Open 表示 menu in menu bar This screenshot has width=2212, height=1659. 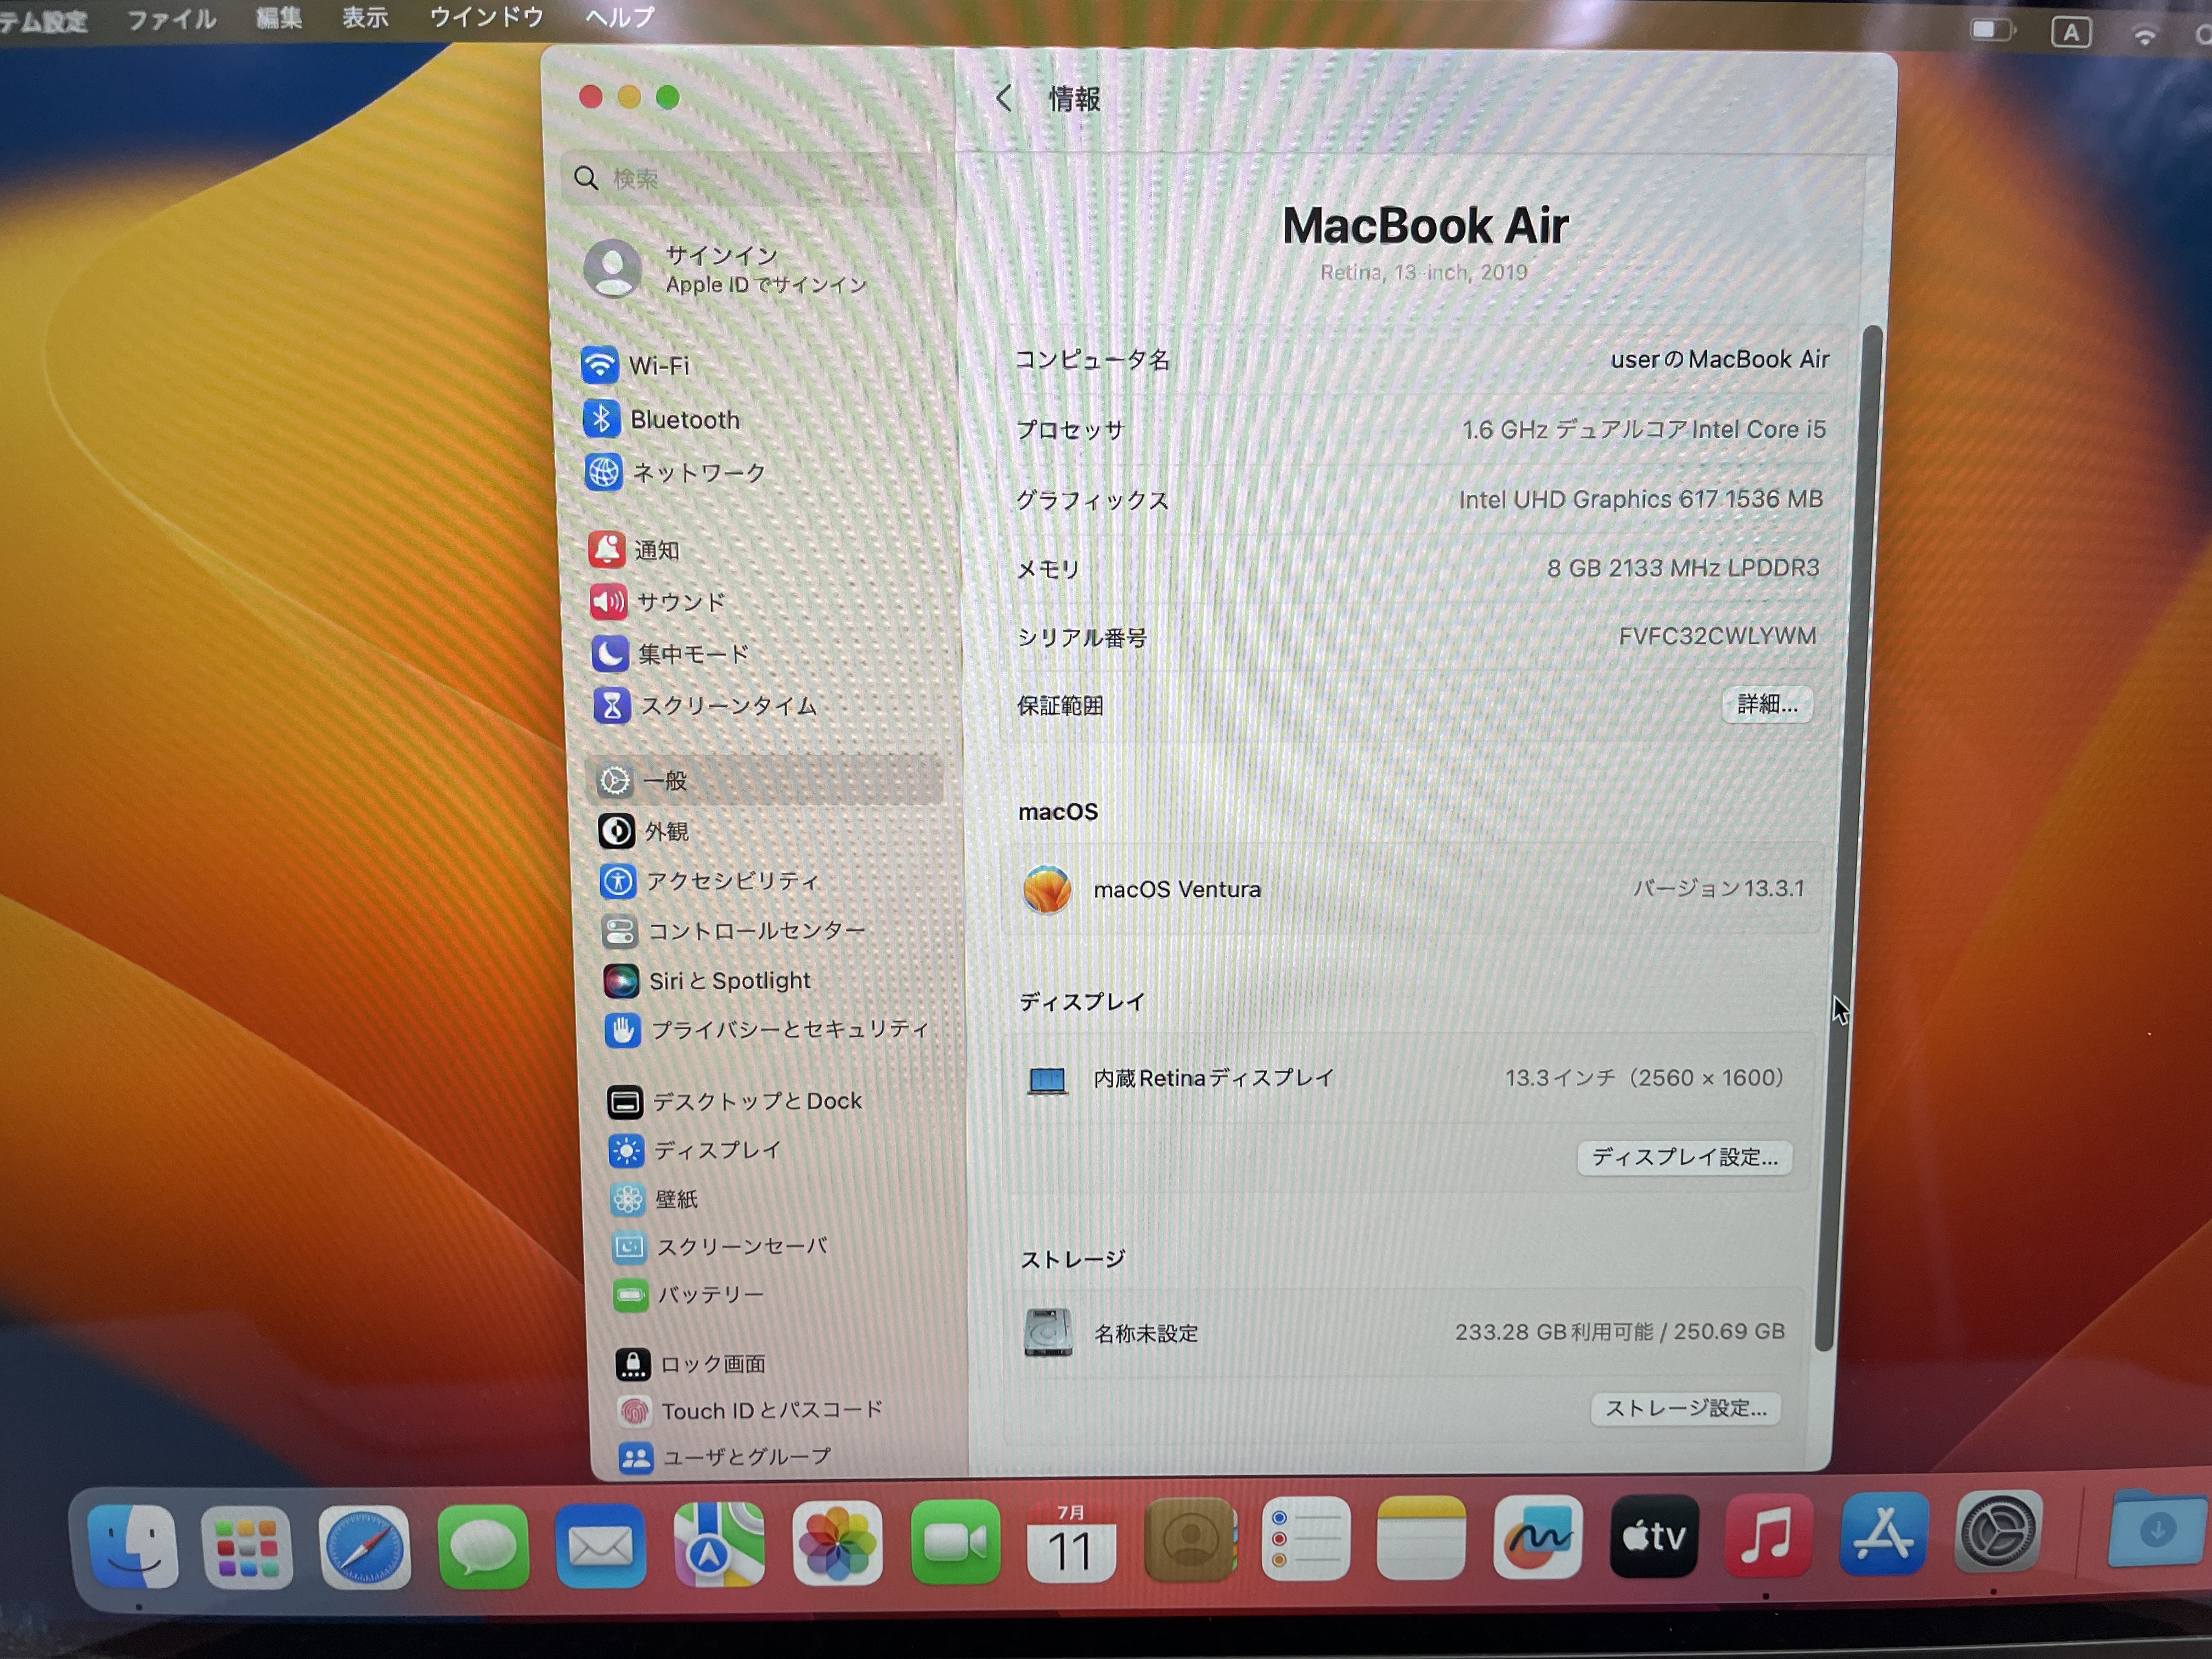[365, 17]
